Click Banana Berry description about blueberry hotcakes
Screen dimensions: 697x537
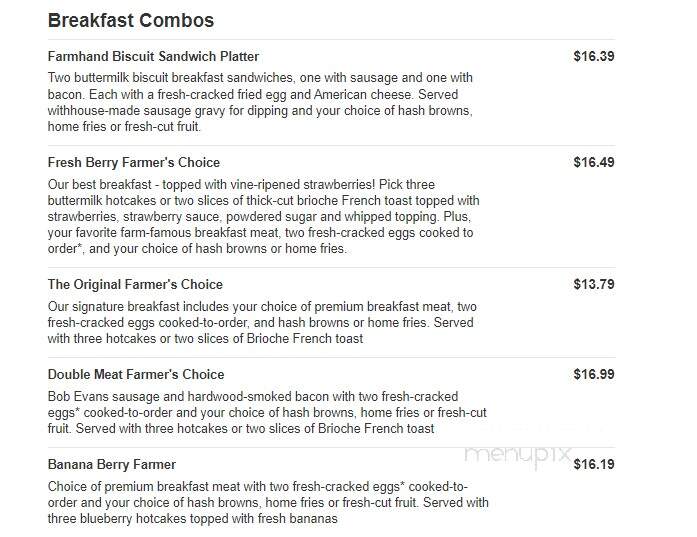coord(268,503)
